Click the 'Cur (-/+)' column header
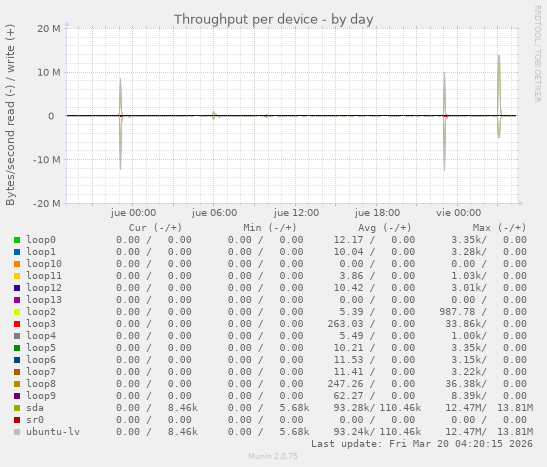The height and width of the screenshot is (467, 547). tap(155, 228)
